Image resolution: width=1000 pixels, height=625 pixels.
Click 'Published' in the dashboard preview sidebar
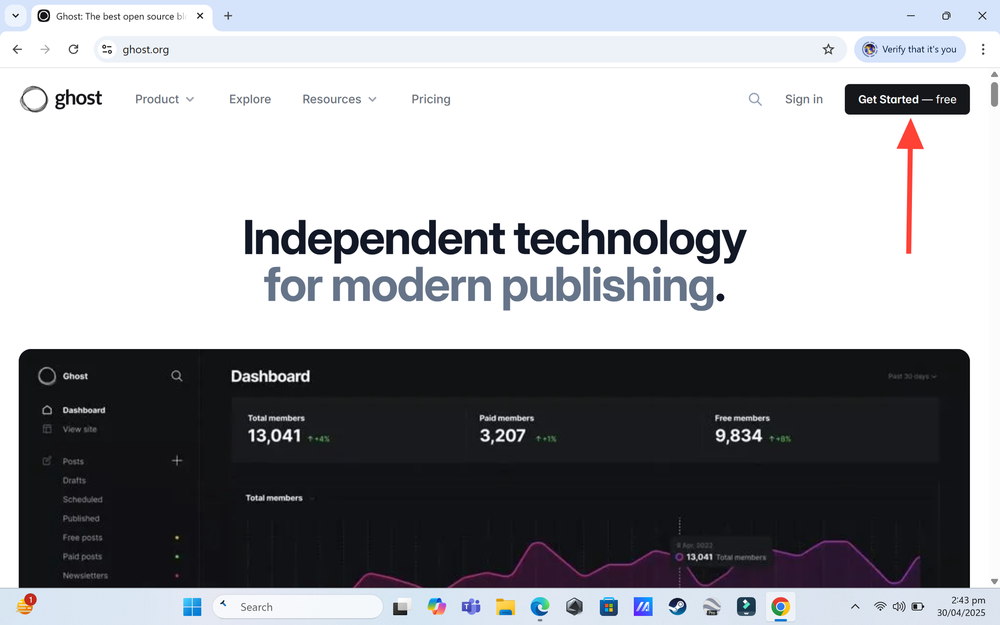[x=81, y=518]
